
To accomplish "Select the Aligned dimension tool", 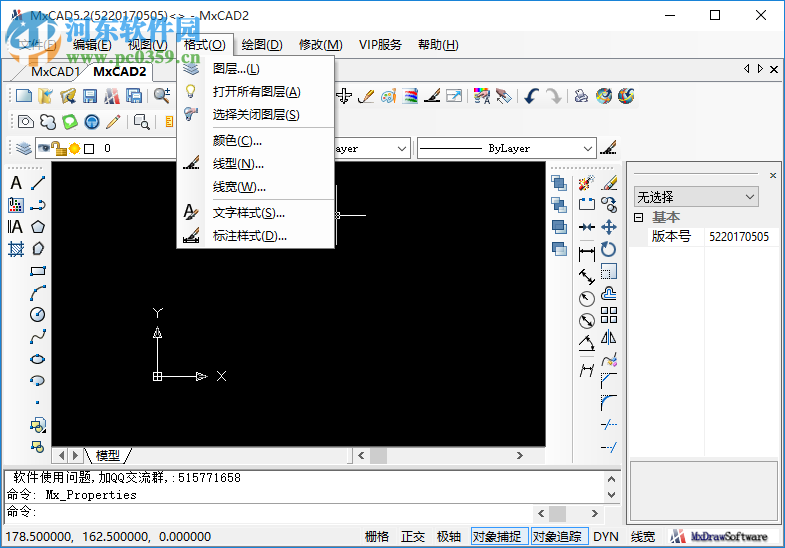I will pos(587,276).
